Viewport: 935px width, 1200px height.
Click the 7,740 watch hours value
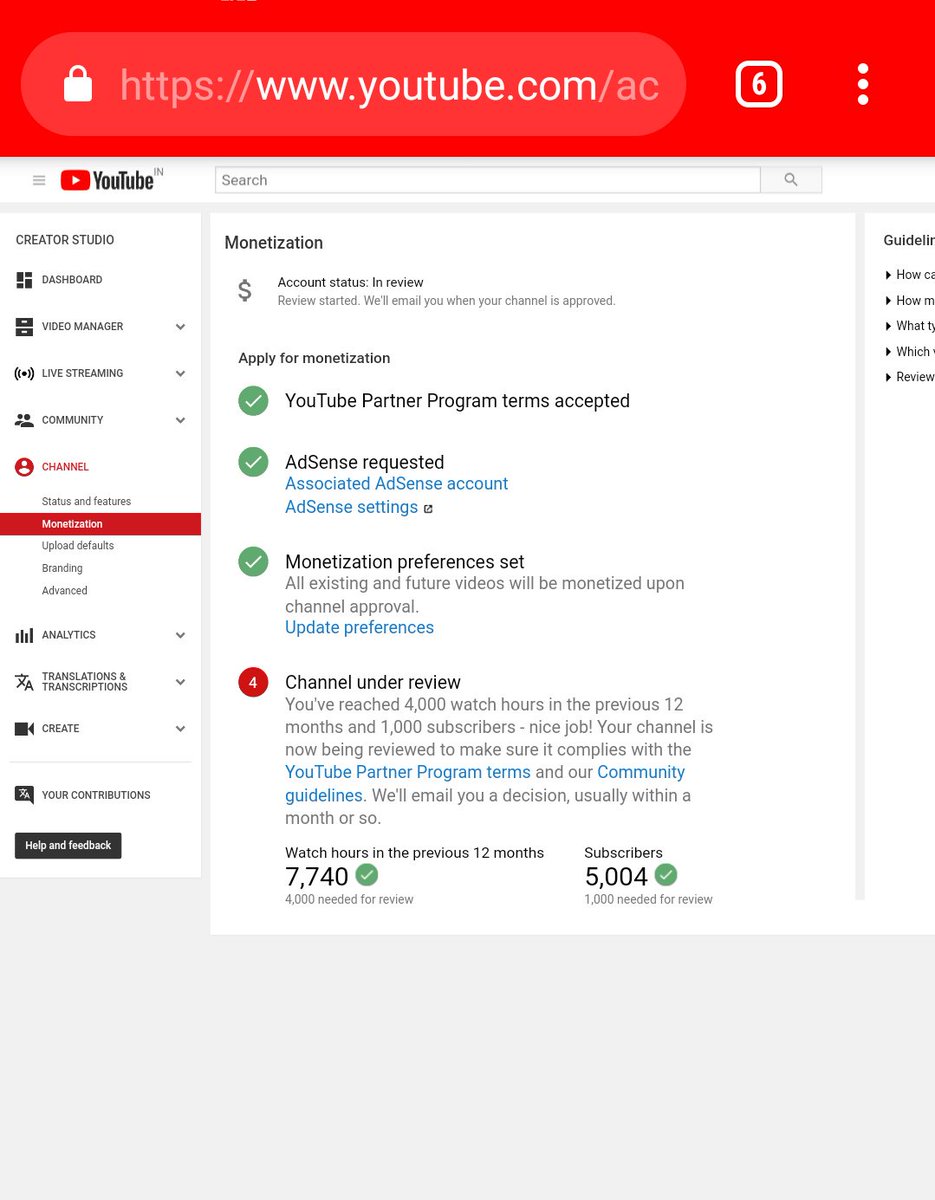pos(317,877)
